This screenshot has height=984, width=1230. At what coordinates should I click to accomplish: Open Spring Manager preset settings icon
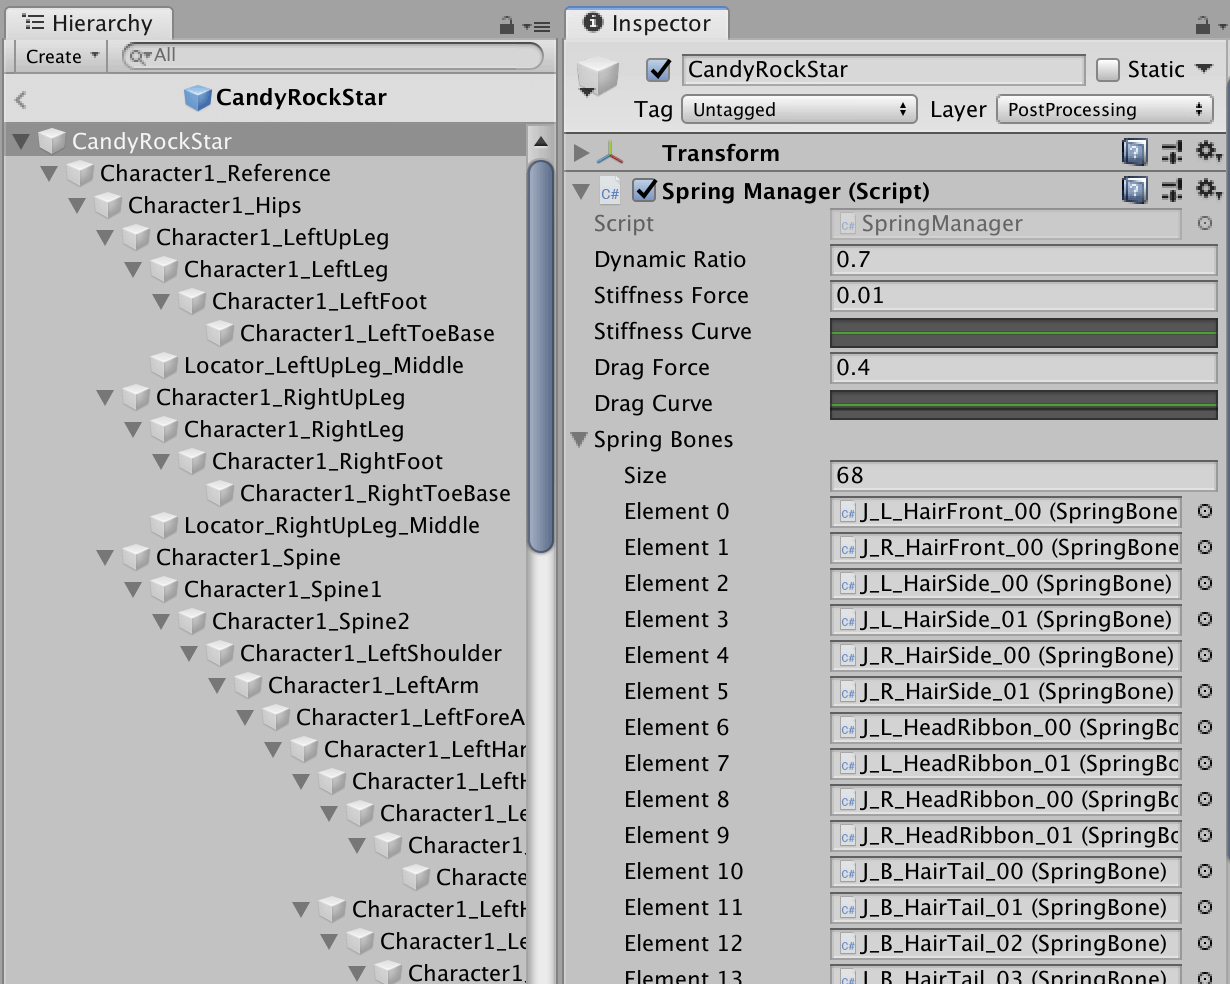pyautogui.click(x=1172, y=190)
